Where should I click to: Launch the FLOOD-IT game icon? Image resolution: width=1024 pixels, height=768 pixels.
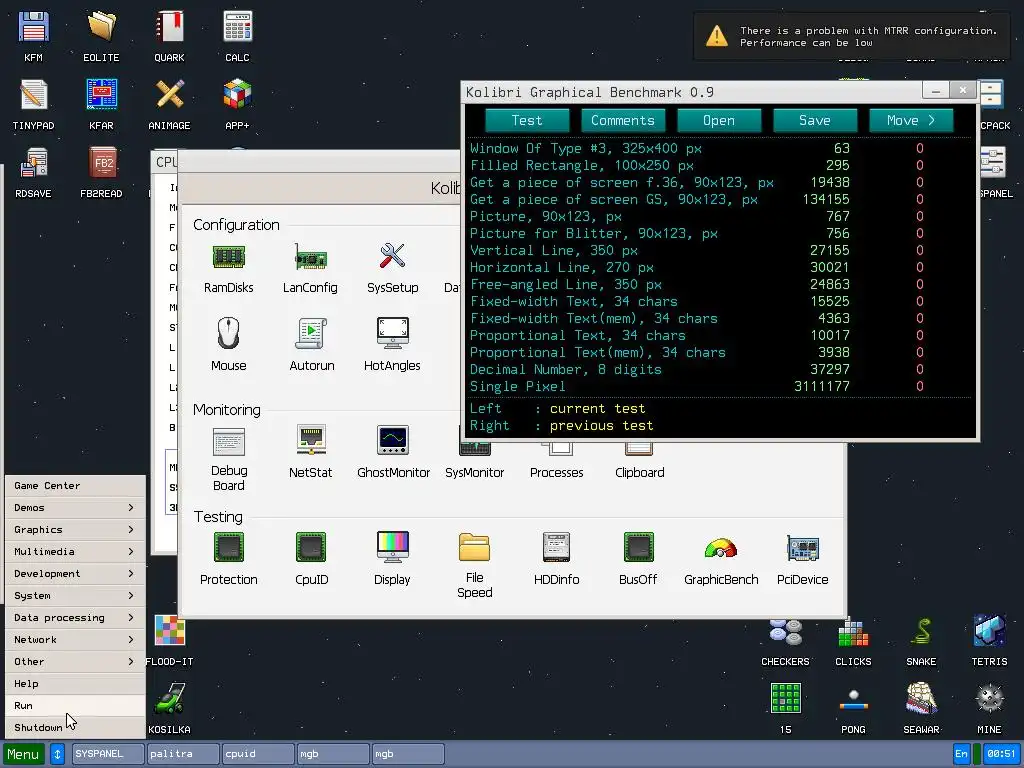[x=169, y=631]
